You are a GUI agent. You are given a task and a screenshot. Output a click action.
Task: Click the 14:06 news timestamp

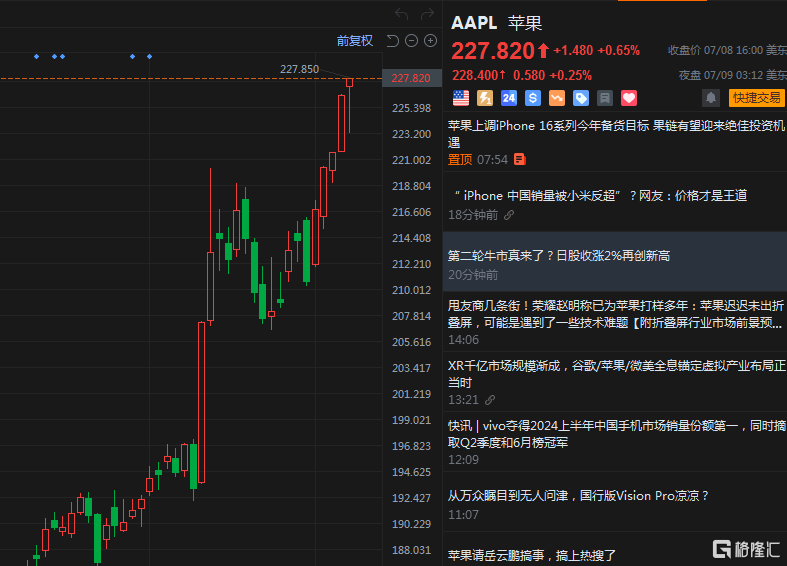(x=463, y=340)
